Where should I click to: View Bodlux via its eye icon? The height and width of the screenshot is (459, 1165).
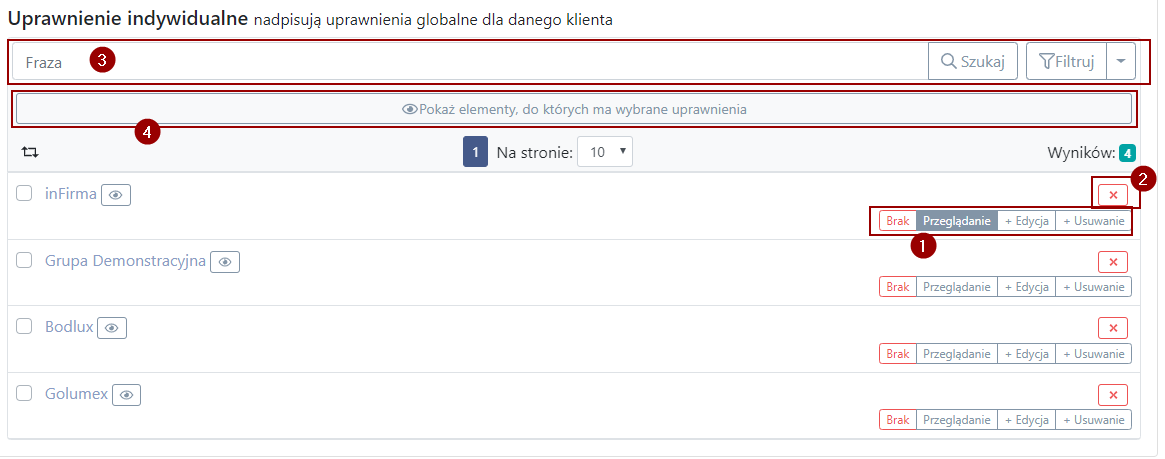[x=112, y=328]
